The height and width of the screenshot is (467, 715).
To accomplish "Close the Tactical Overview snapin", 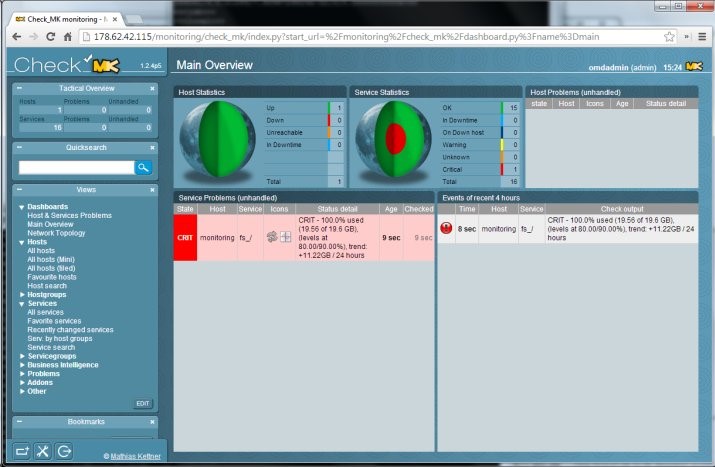I will point(153,89).
